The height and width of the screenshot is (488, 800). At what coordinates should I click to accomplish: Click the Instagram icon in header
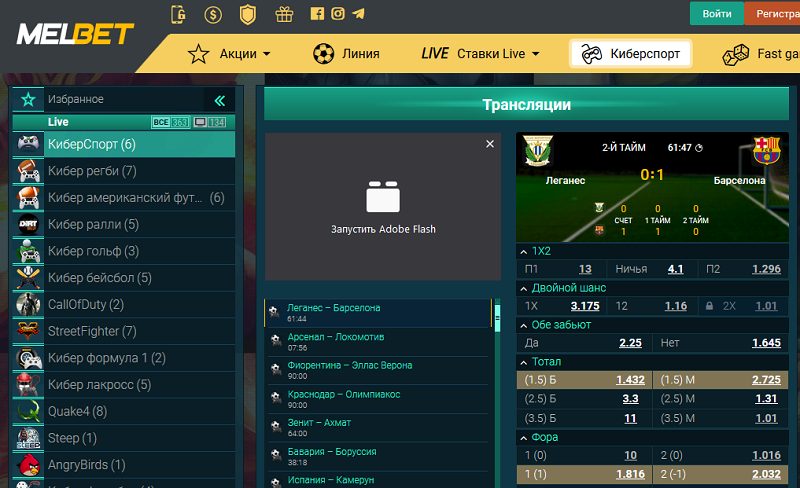338,14
